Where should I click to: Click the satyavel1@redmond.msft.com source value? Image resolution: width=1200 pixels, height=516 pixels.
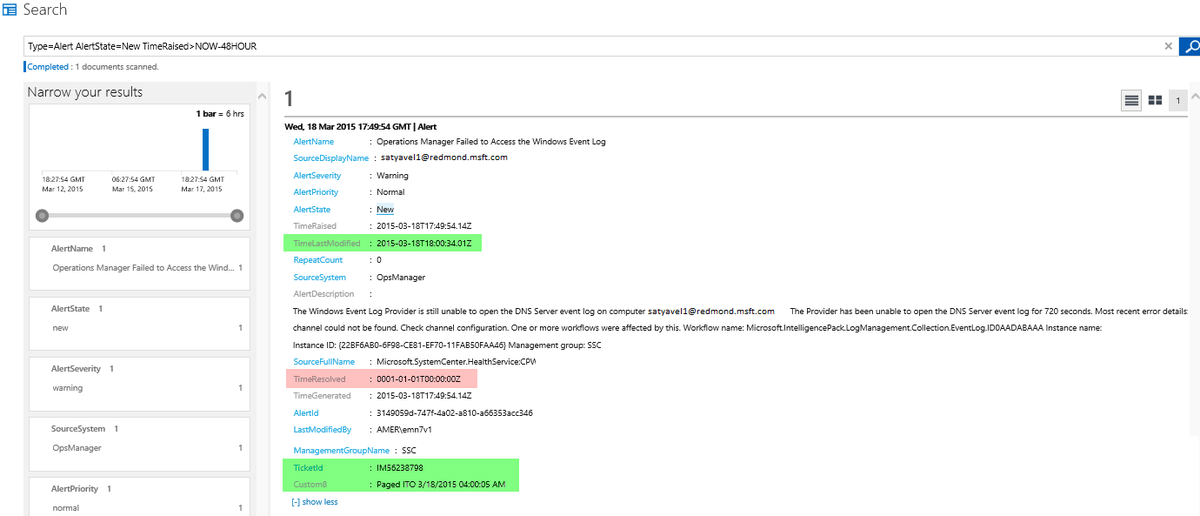445,158
